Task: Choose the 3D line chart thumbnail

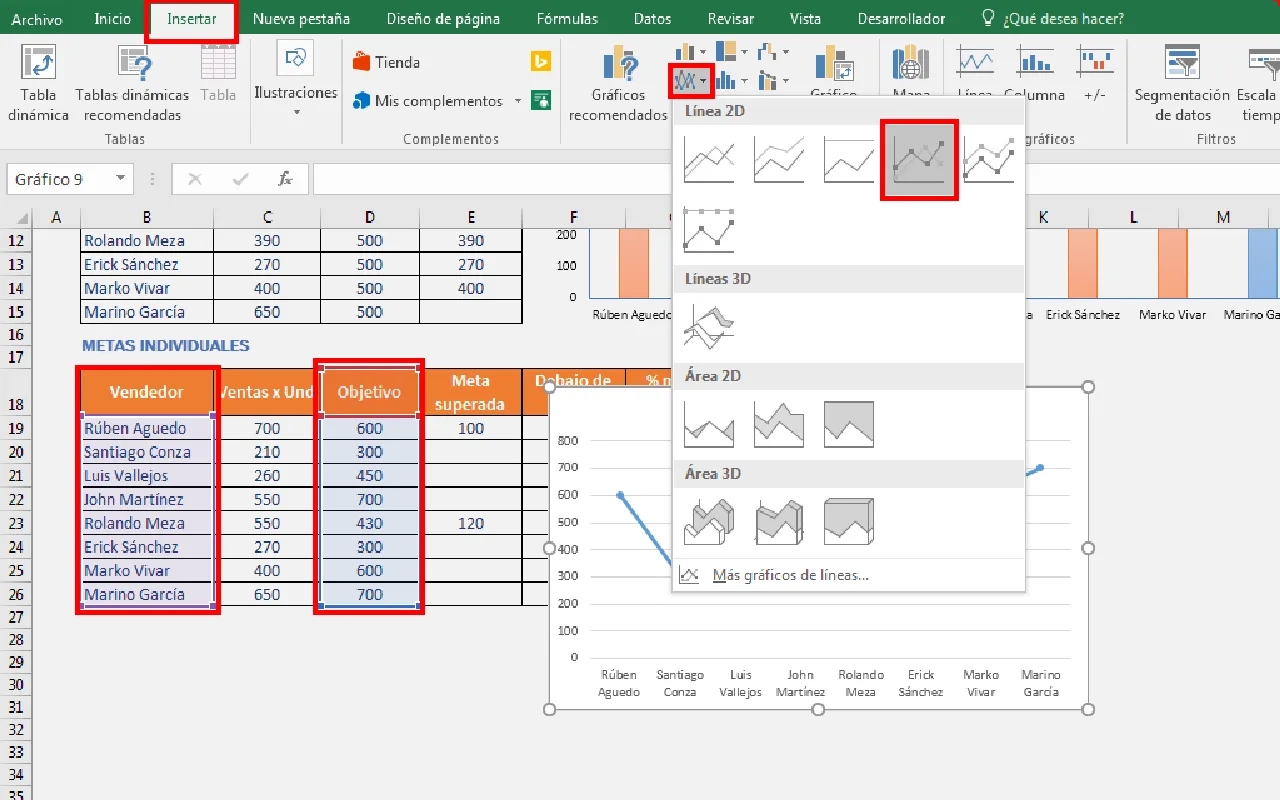Action: click(709, 327)
